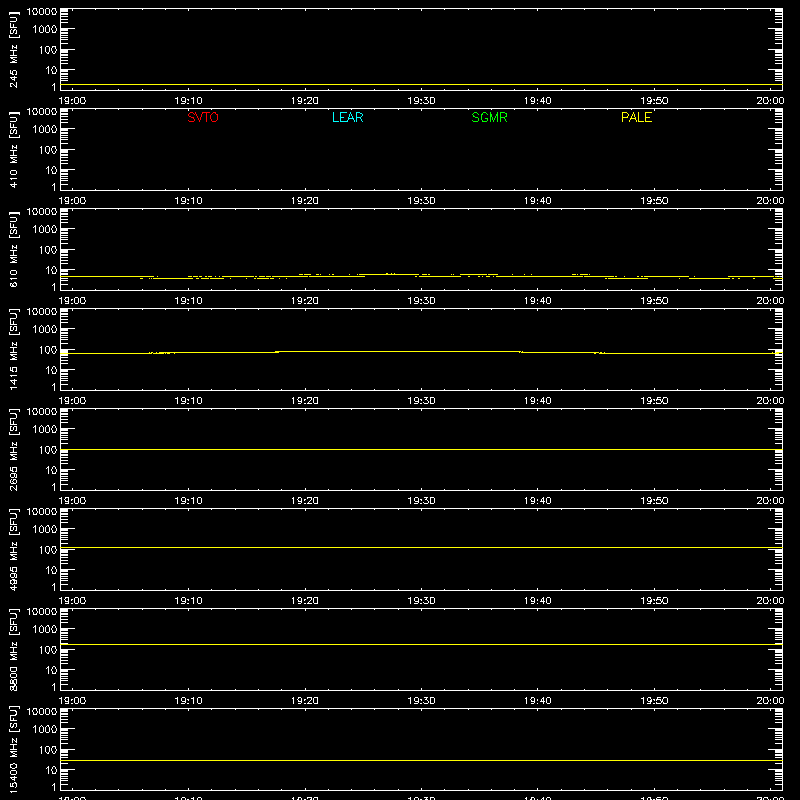Select the 410 MHz [SFU] axis title

click(x=14, y=149)
